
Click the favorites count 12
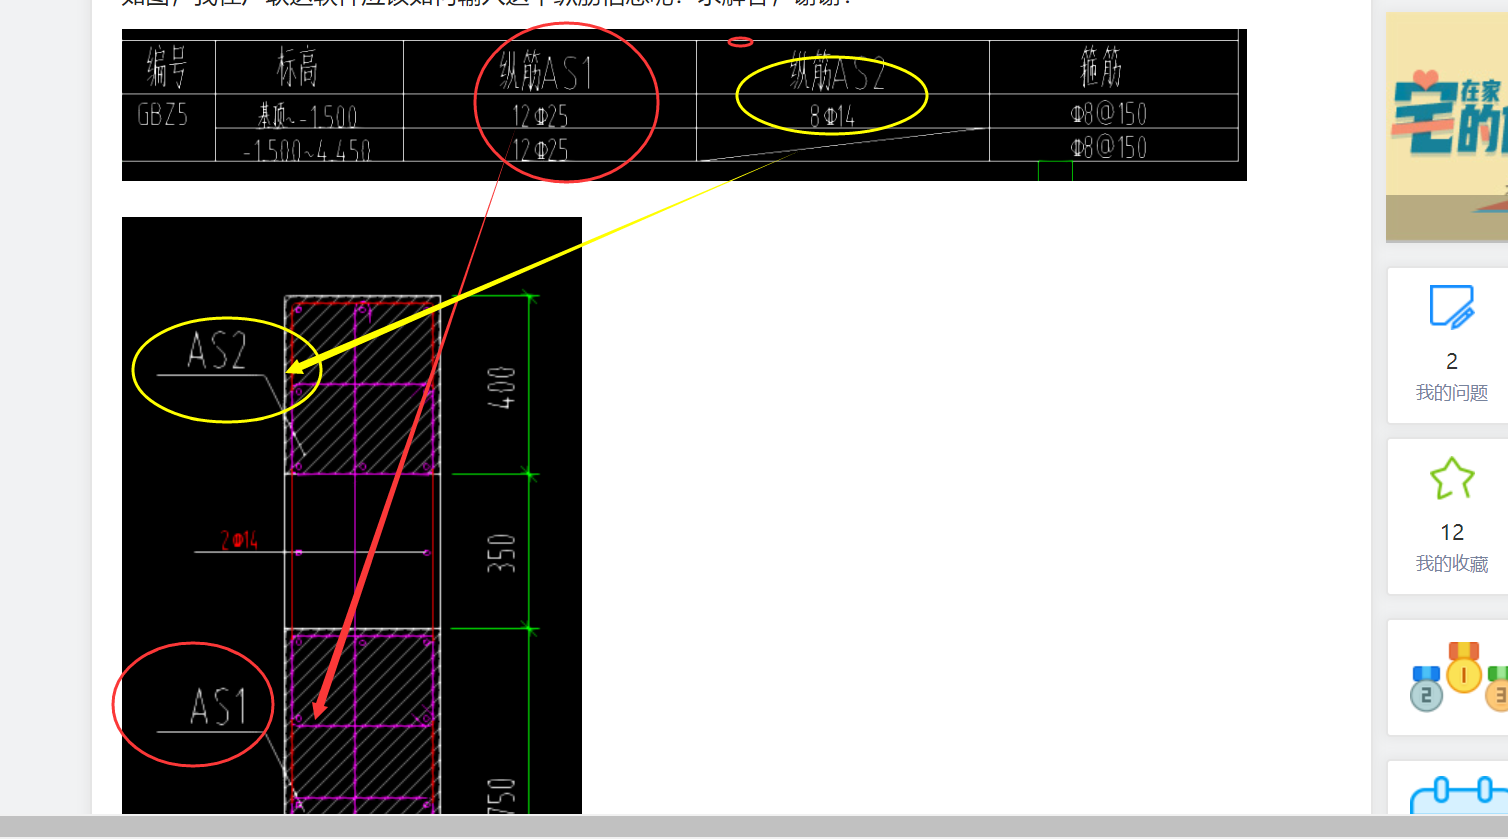(1452, 532)
